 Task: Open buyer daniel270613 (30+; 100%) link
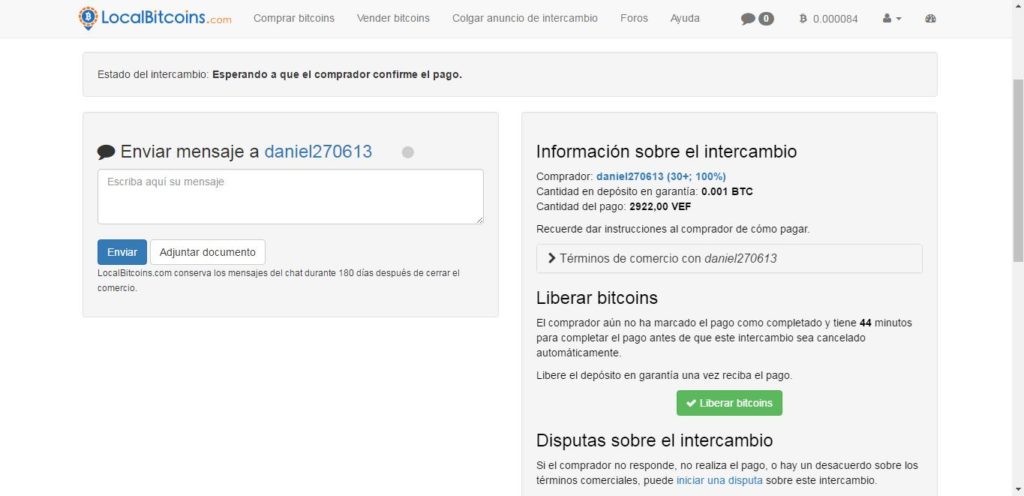(x=661, y=176)
